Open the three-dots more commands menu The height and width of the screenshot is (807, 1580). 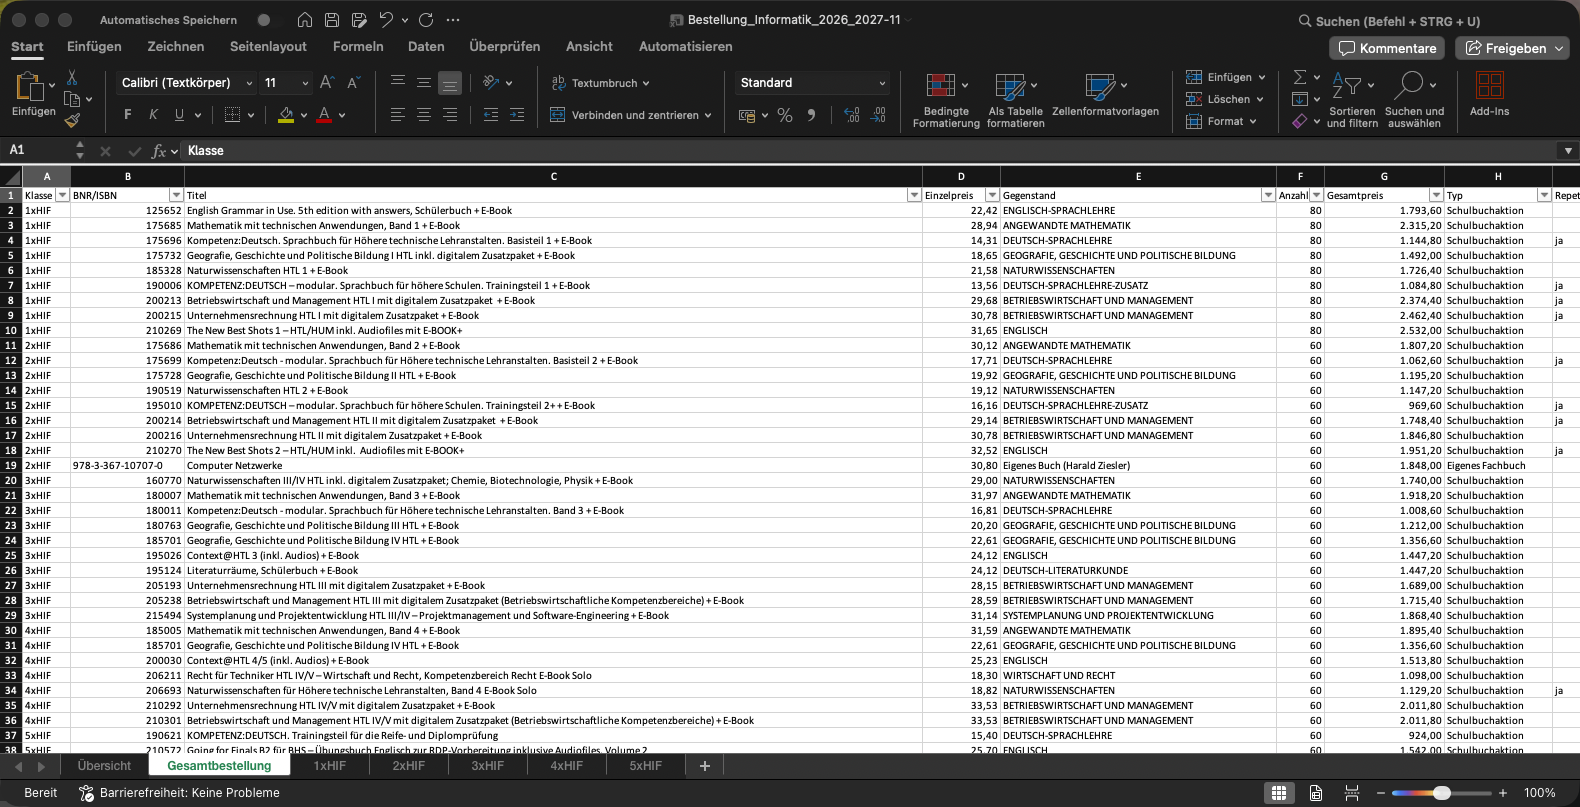pos(453,20)
